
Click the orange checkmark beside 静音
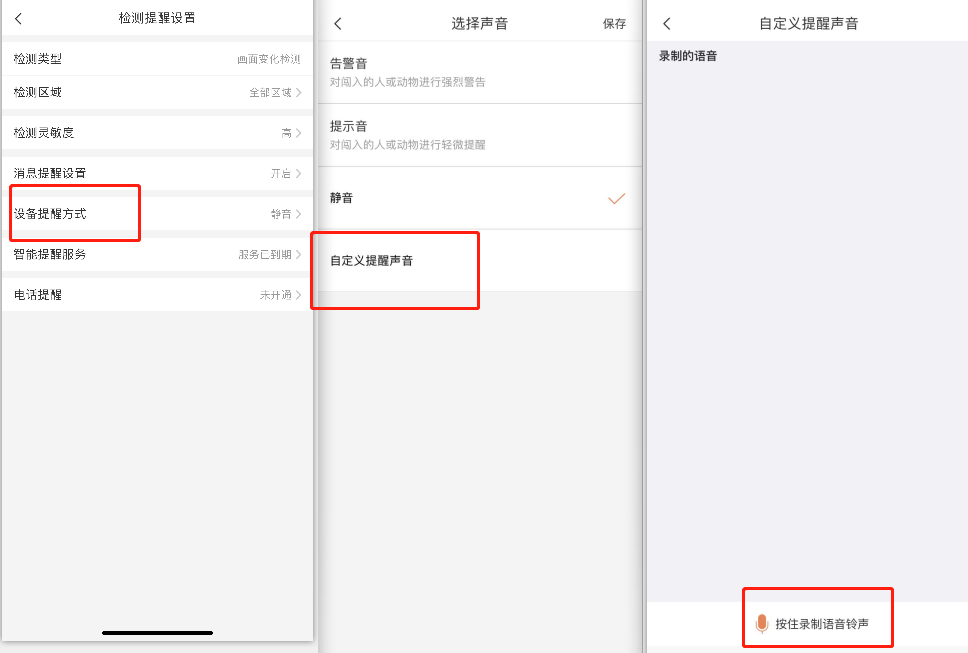(617, 198)
